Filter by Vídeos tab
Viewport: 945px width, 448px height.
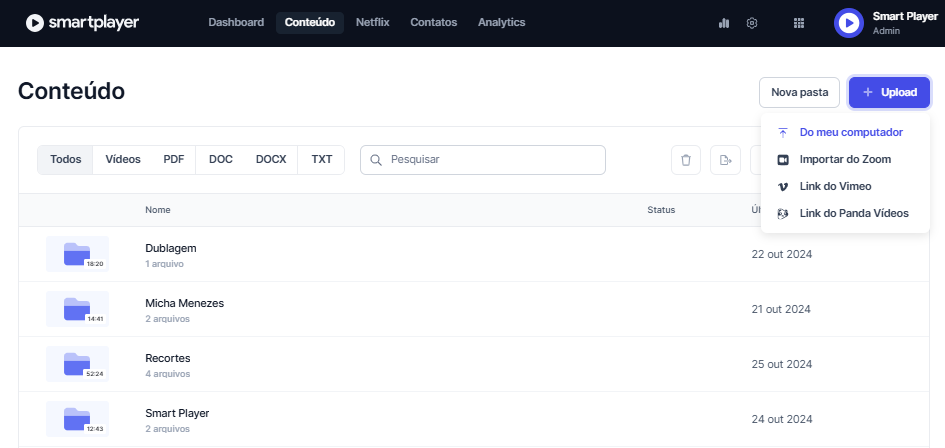point(123,160)
